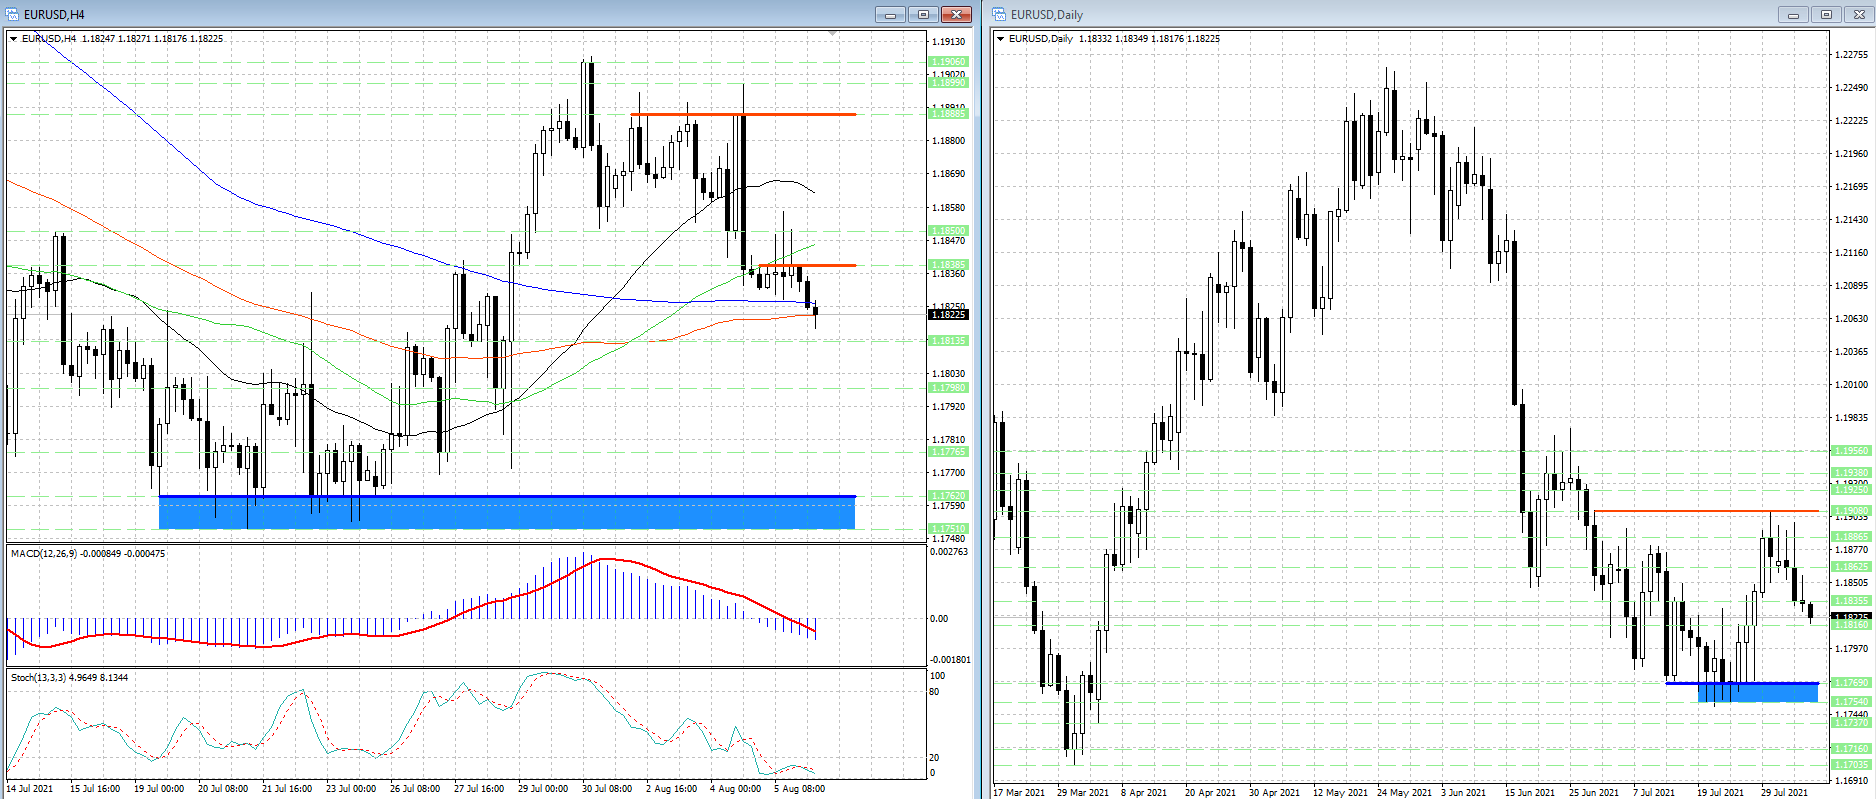Click the 5 Aug 08:00 date on H4 axis
The height and width of the screenshot is (799, 1876).
click(799, 789)
